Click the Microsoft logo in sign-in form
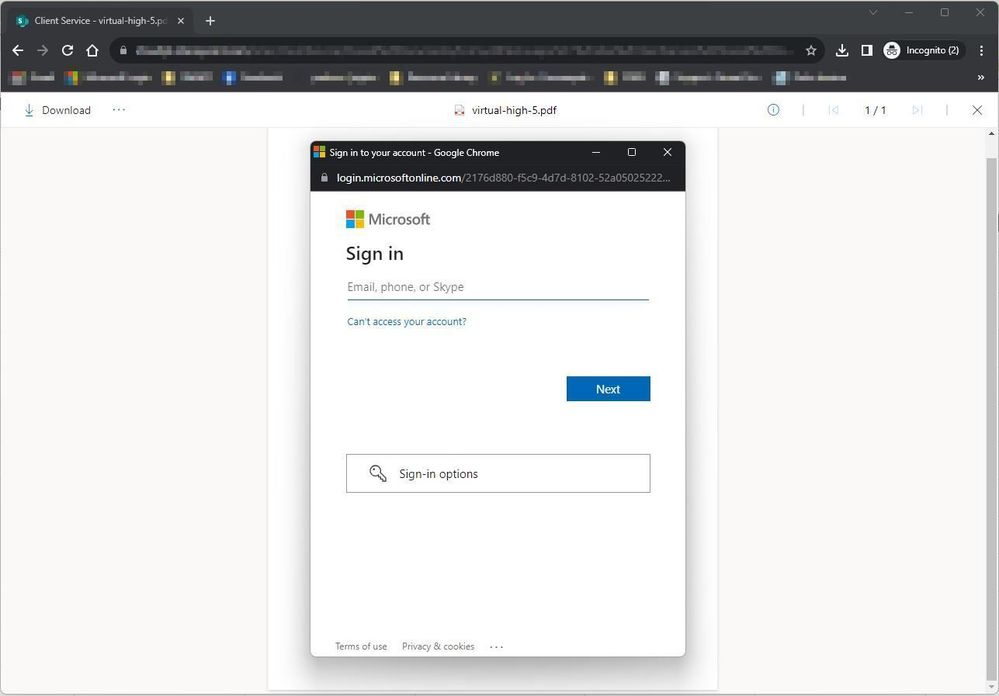This screenshot has width=999, height=696. [387, 219]
